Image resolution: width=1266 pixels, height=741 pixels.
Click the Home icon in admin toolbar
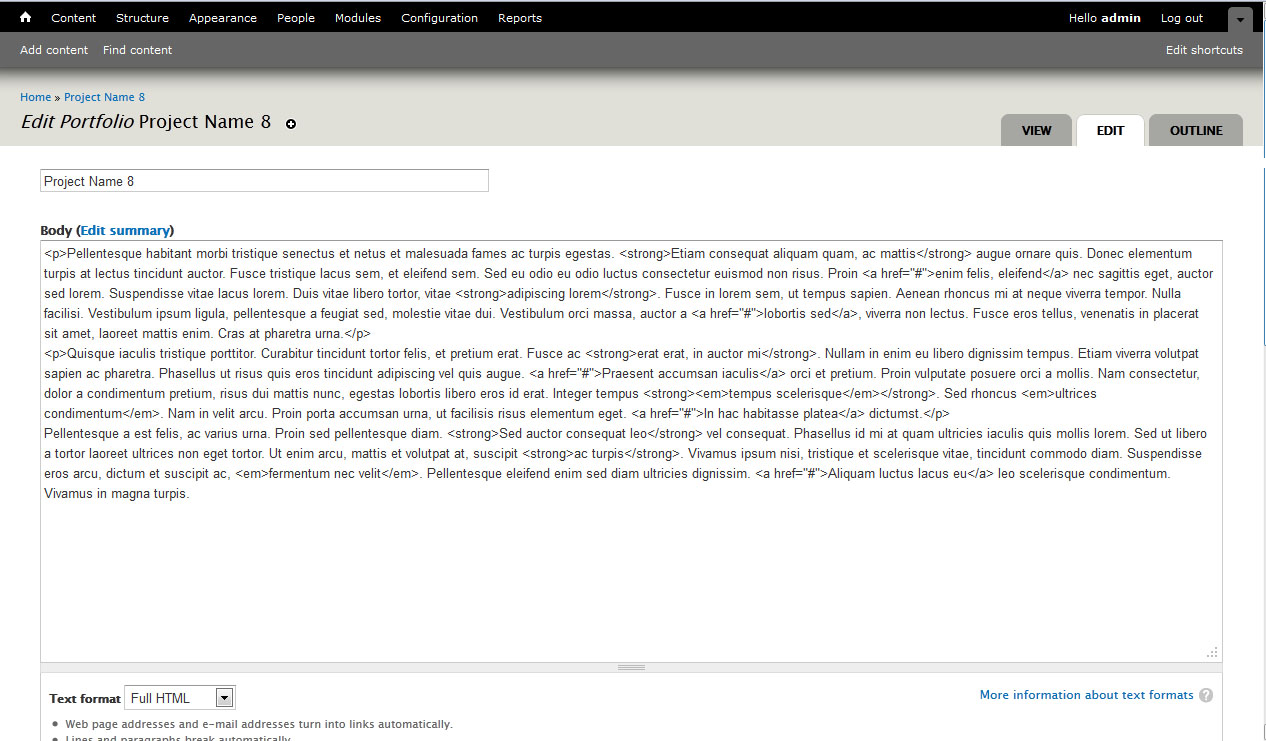25,17
